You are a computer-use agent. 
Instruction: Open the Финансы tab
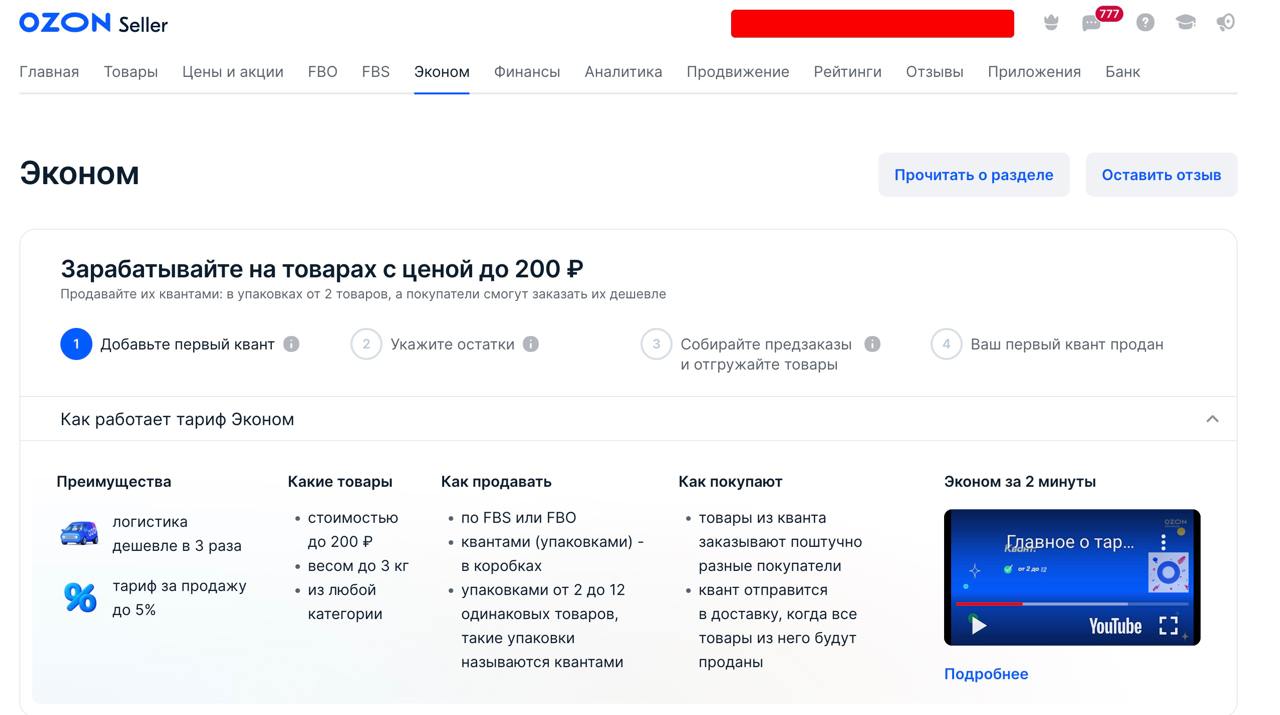[527, 72]
